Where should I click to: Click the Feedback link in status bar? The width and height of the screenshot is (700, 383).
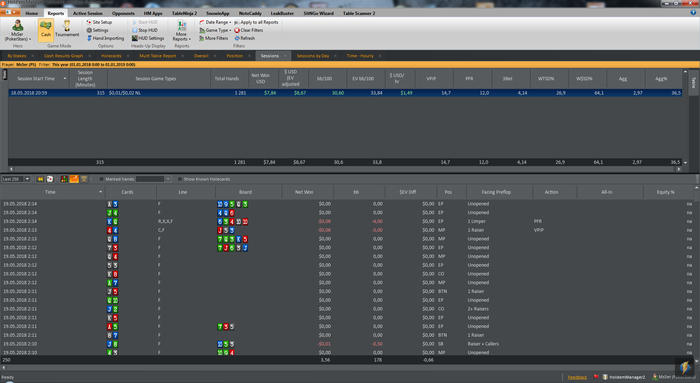(577, 377)
